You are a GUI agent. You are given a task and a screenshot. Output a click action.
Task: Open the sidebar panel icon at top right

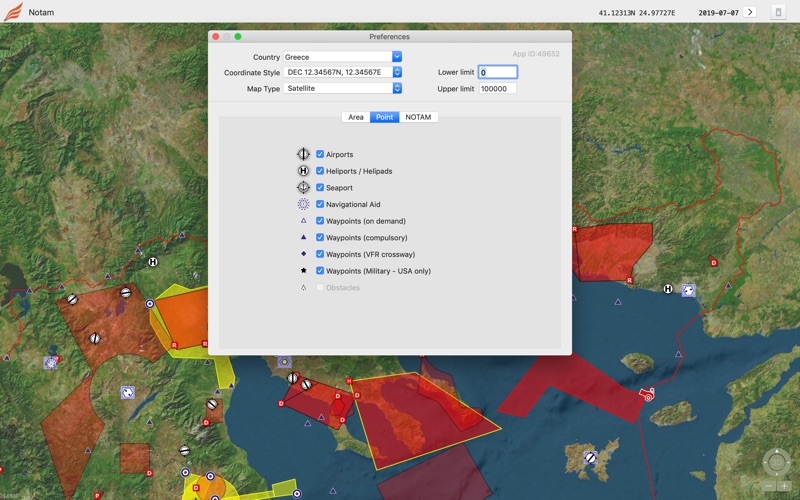(x=779, y=12)
